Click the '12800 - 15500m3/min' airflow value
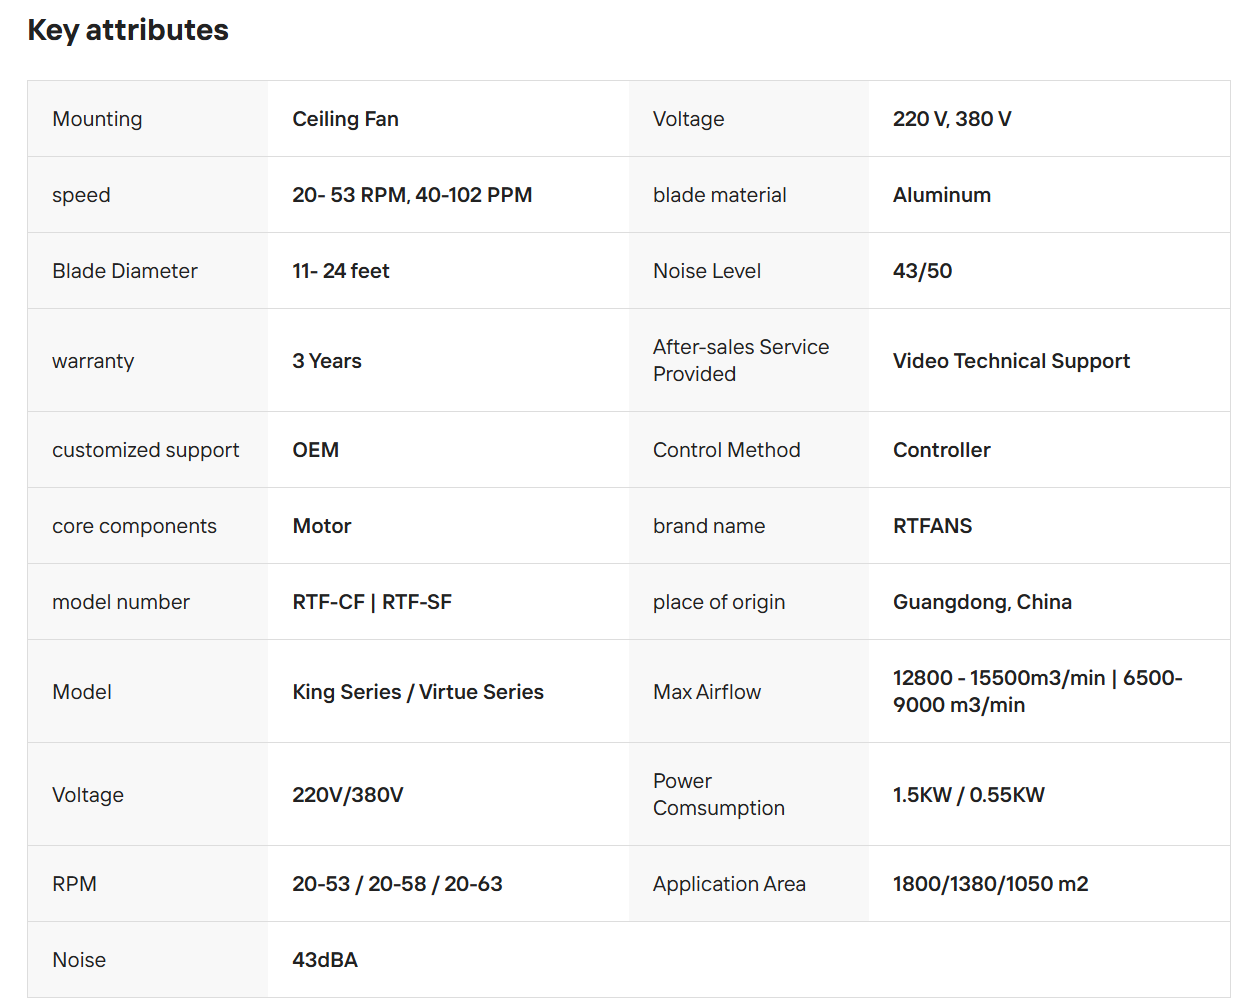The width and height of the screenshot is (1242, 1006). [x=999, y=678]
